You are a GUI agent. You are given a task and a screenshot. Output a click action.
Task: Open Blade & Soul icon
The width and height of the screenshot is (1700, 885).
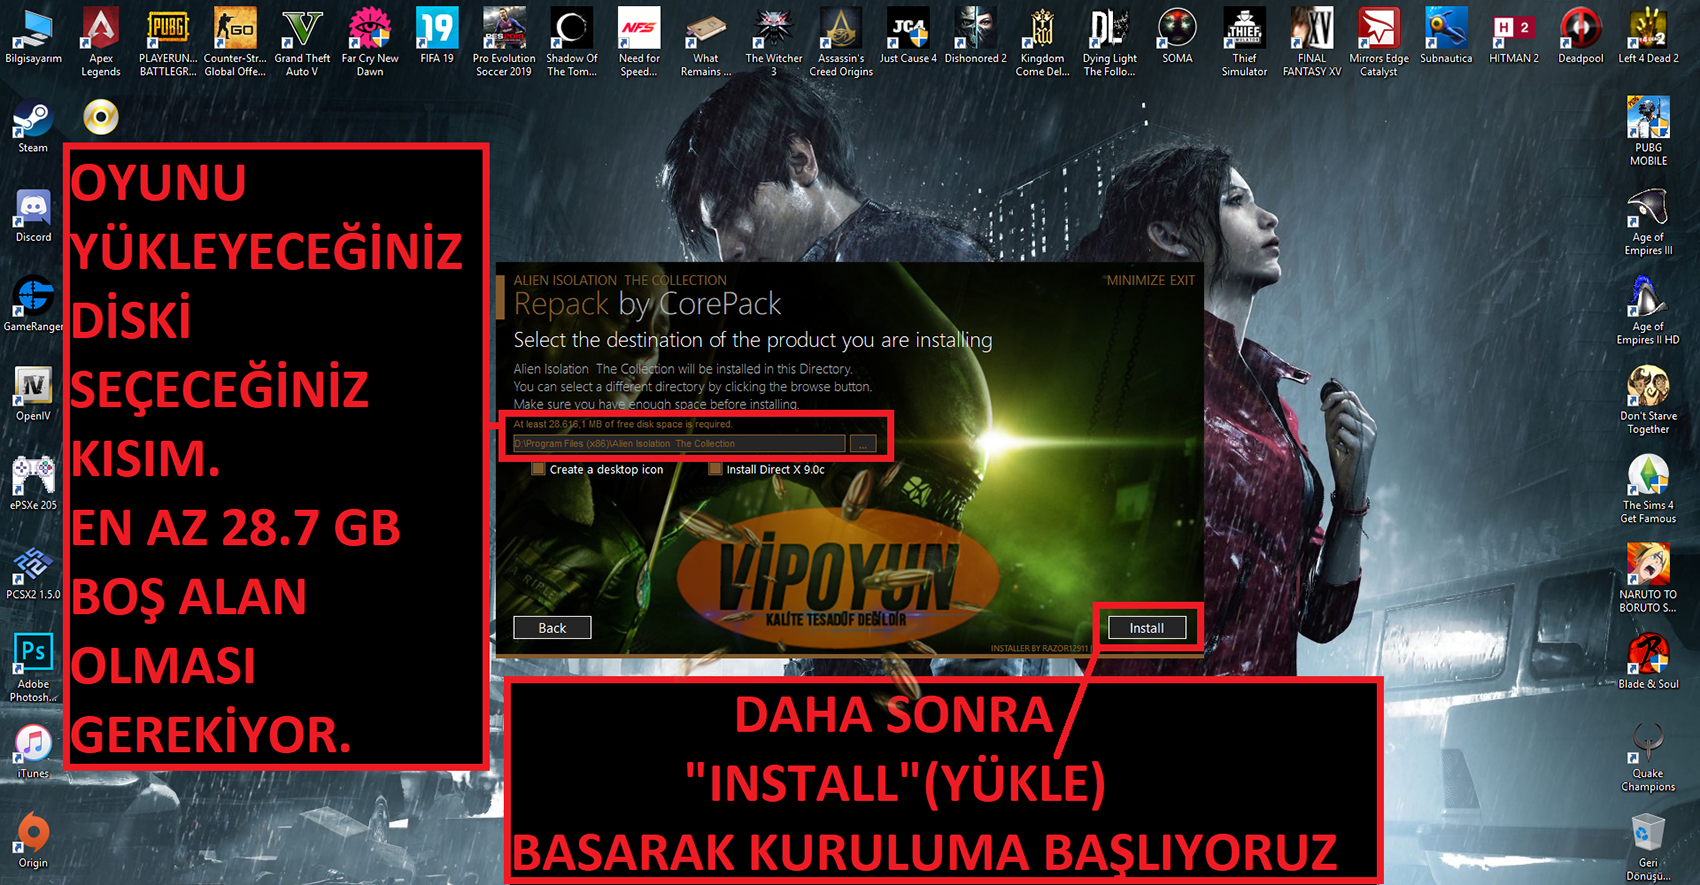point(1648,662)
